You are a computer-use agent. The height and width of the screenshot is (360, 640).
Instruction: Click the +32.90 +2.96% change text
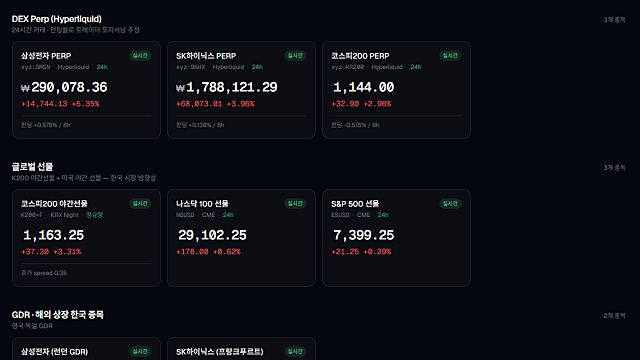361,104
